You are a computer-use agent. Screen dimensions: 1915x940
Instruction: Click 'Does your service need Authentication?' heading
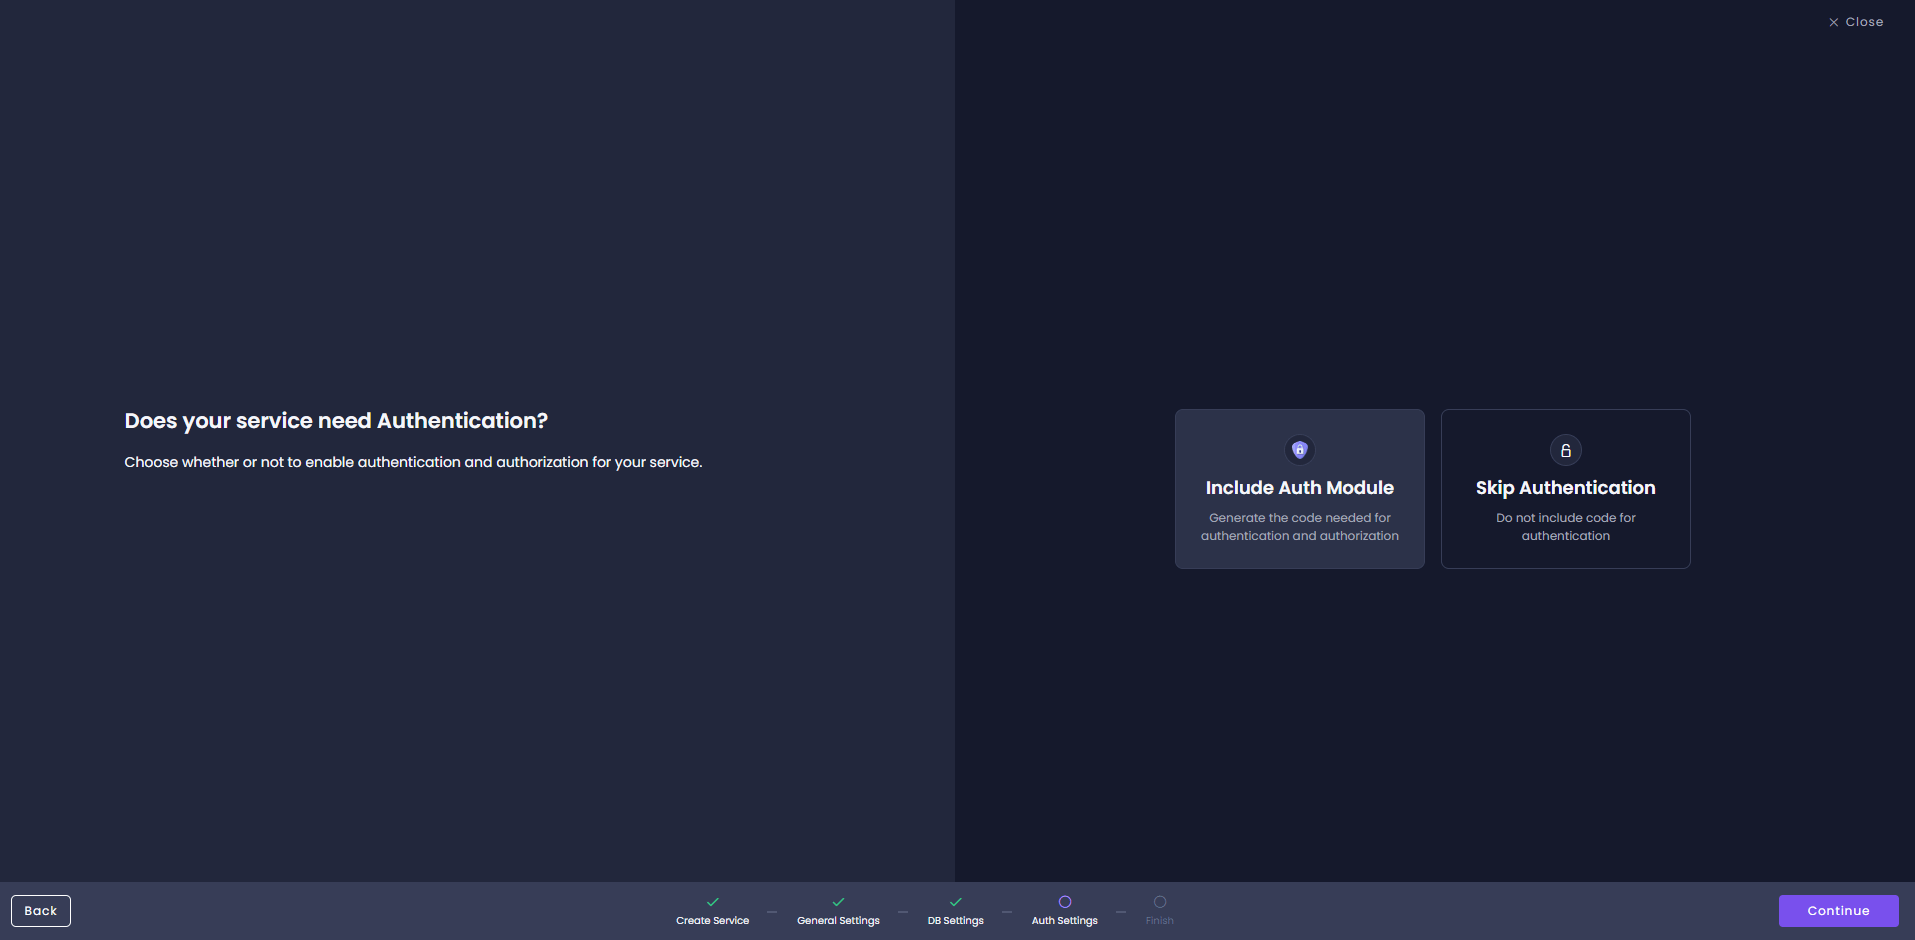(x=336, y=421)
